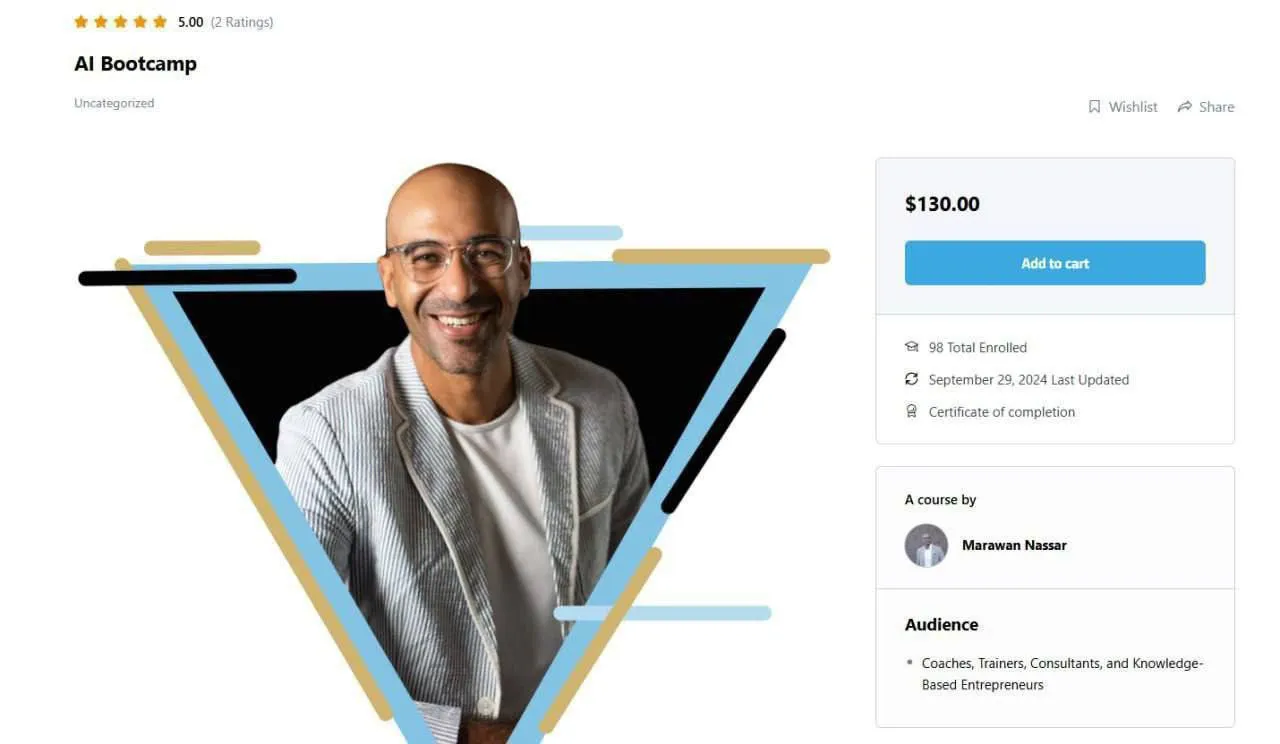Click Marawan Nassar's round avatar photo
Screen dimensions: 1280x744
[926, 546]
